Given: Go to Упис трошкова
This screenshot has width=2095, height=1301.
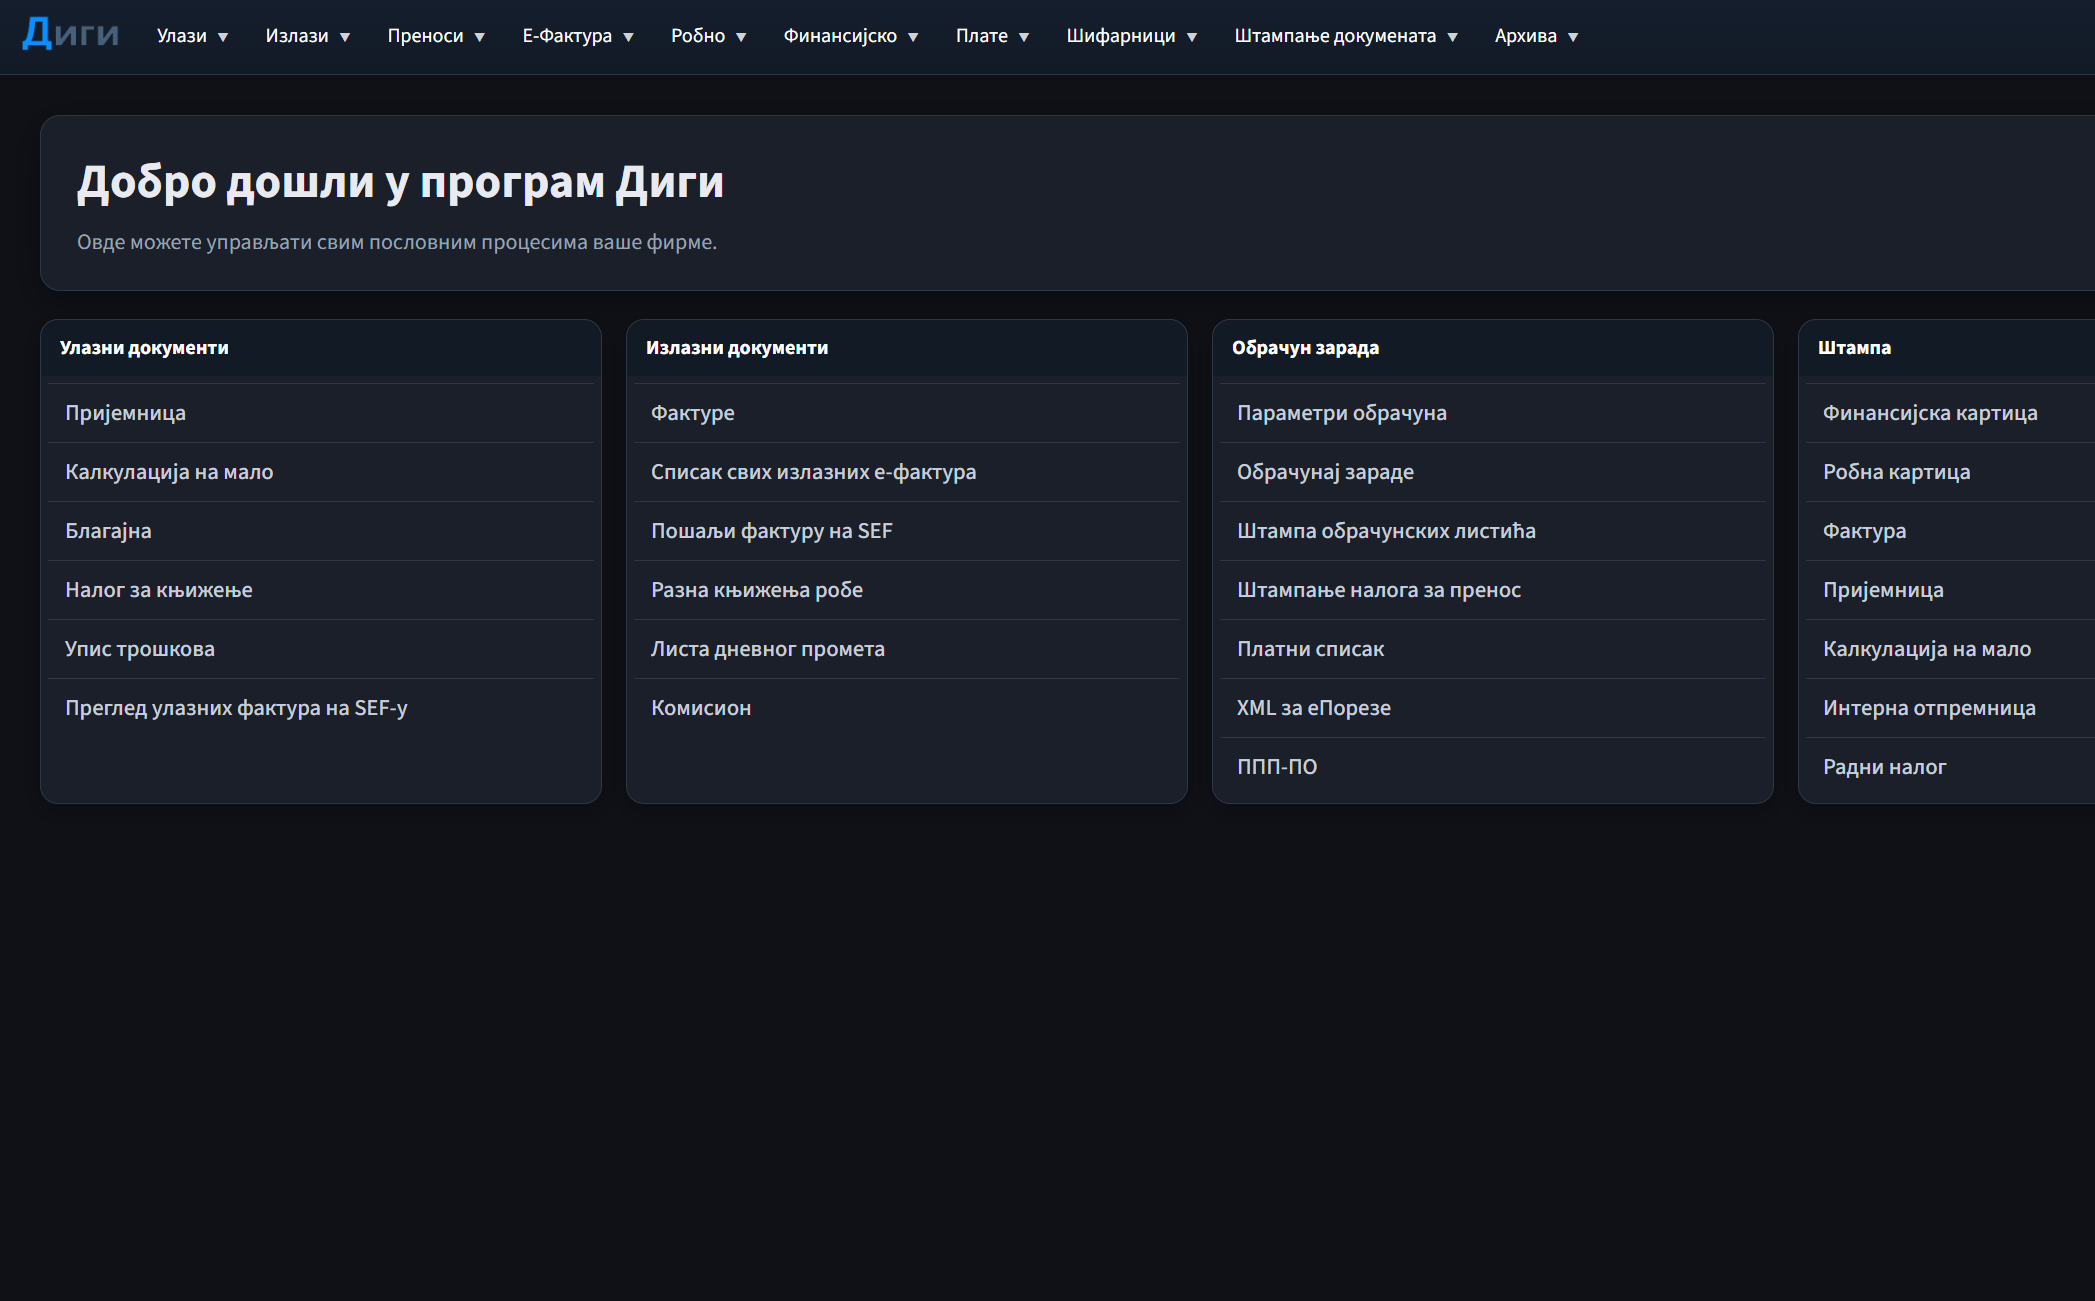Looking at the screenshot, I should coord(321,649).
